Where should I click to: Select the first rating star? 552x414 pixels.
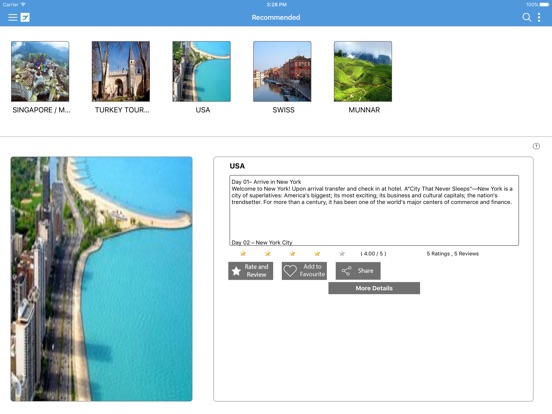(x=243, y=253)
